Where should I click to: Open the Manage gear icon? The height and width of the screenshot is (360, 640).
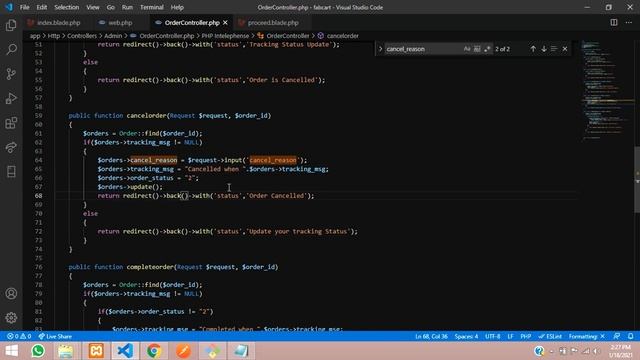click(11, 318)
